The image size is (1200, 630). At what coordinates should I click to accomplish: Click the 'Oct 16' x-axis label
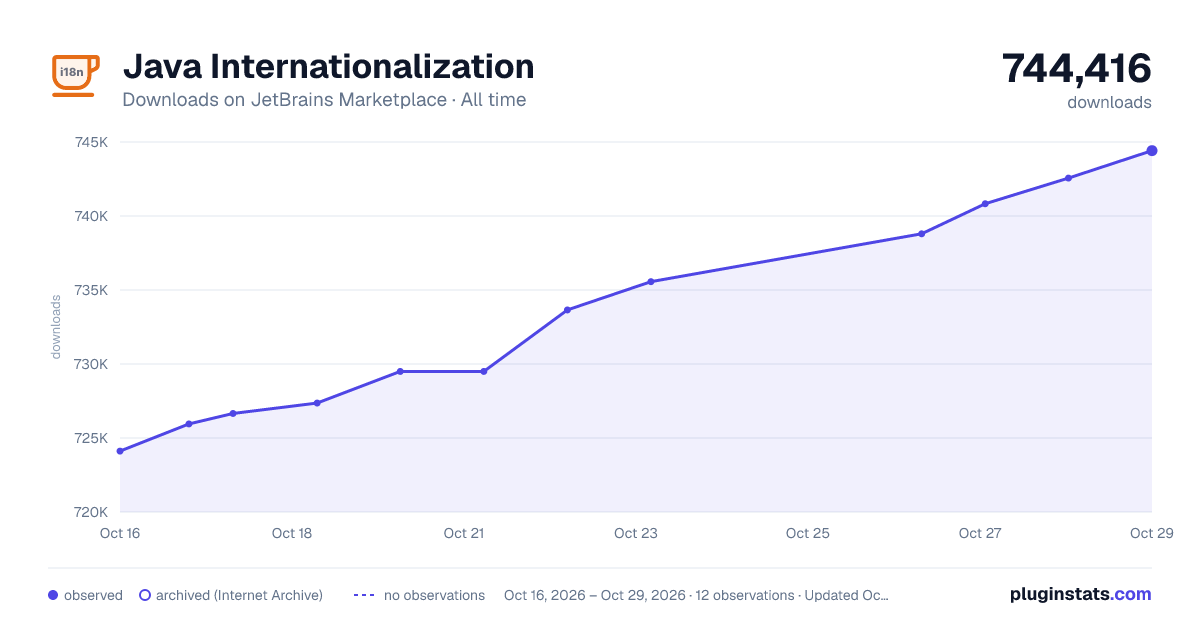click(x=120, y=533)
